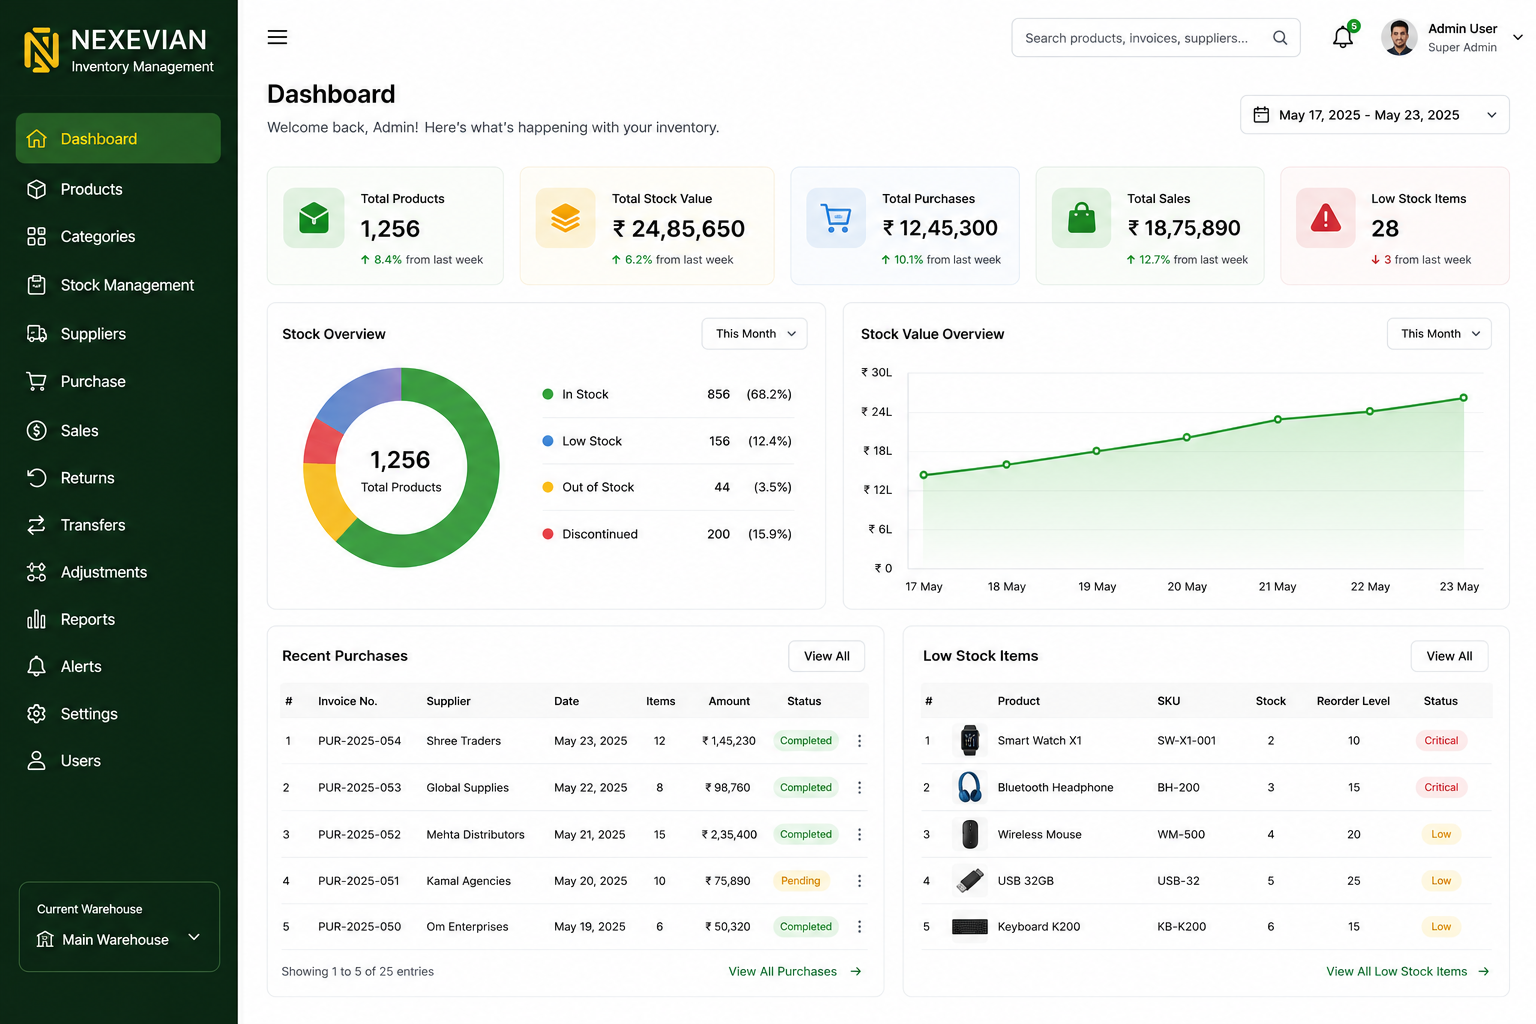Open Stock Management in sidebar
Image resolution: width=1536 pixels, height=1024 pixels.
coord(118,285)
